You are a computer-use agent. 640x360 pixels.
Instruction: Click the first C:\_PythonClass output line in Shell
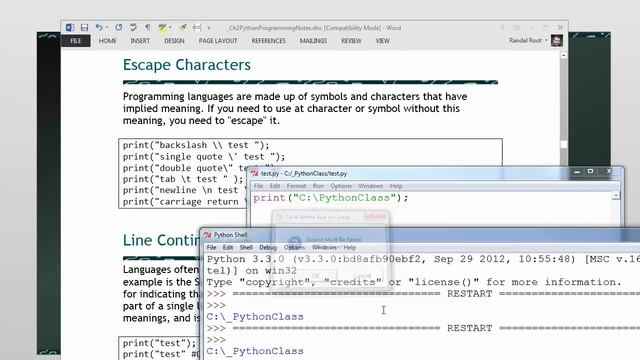click(255, 317)
